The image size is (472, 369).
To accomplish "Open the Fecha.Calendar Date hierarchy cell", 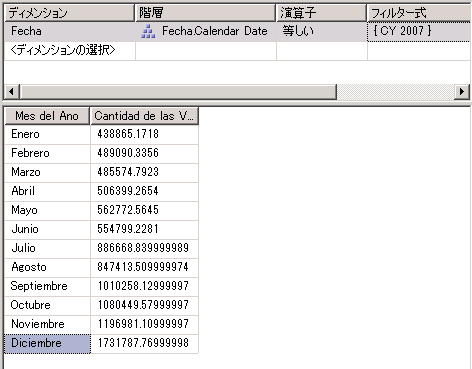I will pyautogui.click(x=206, y=32).
